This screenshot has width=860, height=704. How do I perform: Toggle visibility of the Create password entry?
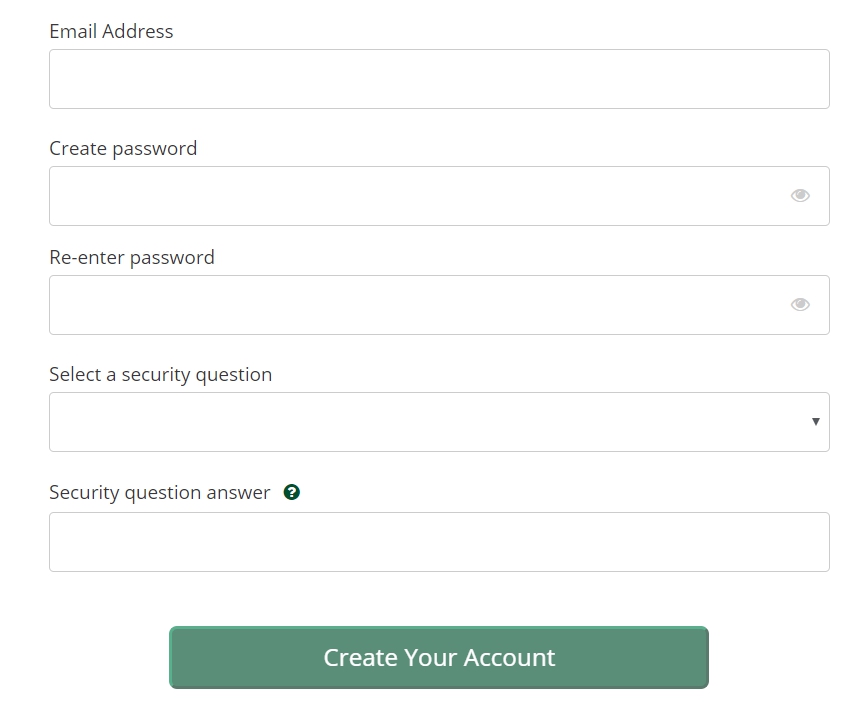click(800, 196)
